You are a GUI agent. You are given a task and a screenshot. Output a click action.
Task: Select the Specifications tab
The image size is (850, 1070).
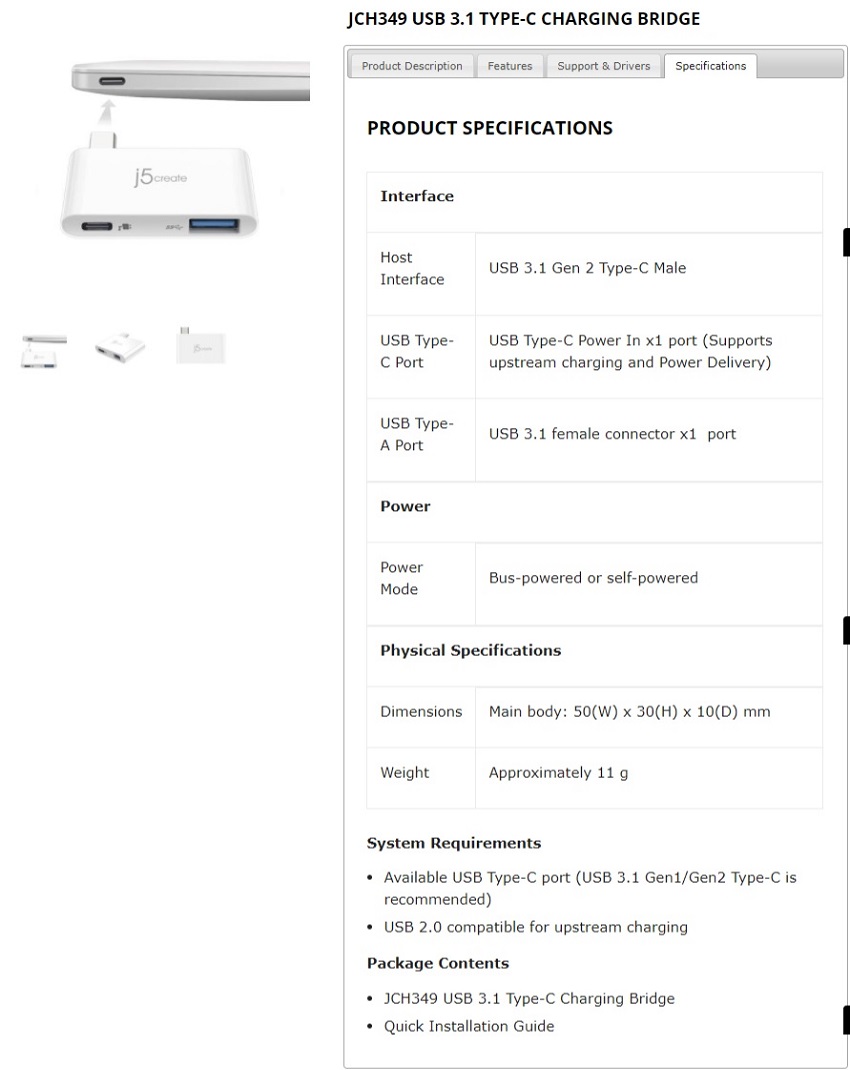point(710,66)
